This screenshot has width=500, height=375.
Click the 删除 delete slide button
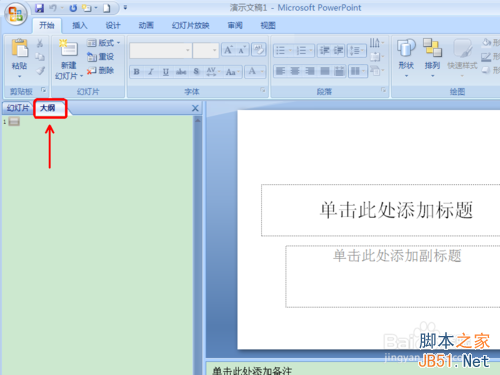coord(100,71)
